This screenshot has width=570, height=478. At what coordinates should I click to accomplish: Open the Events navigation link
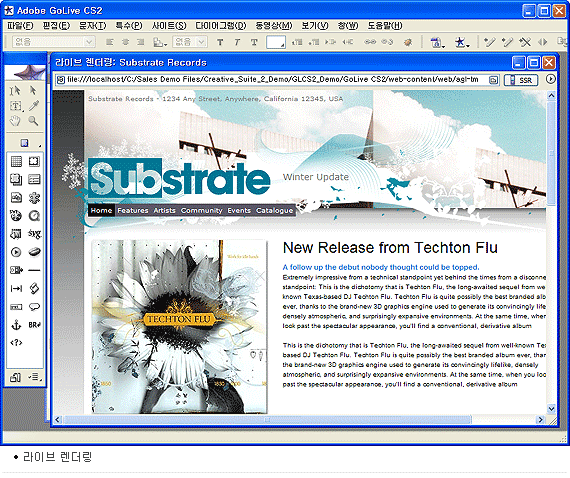pyautogui.click(x=239, y=210)
